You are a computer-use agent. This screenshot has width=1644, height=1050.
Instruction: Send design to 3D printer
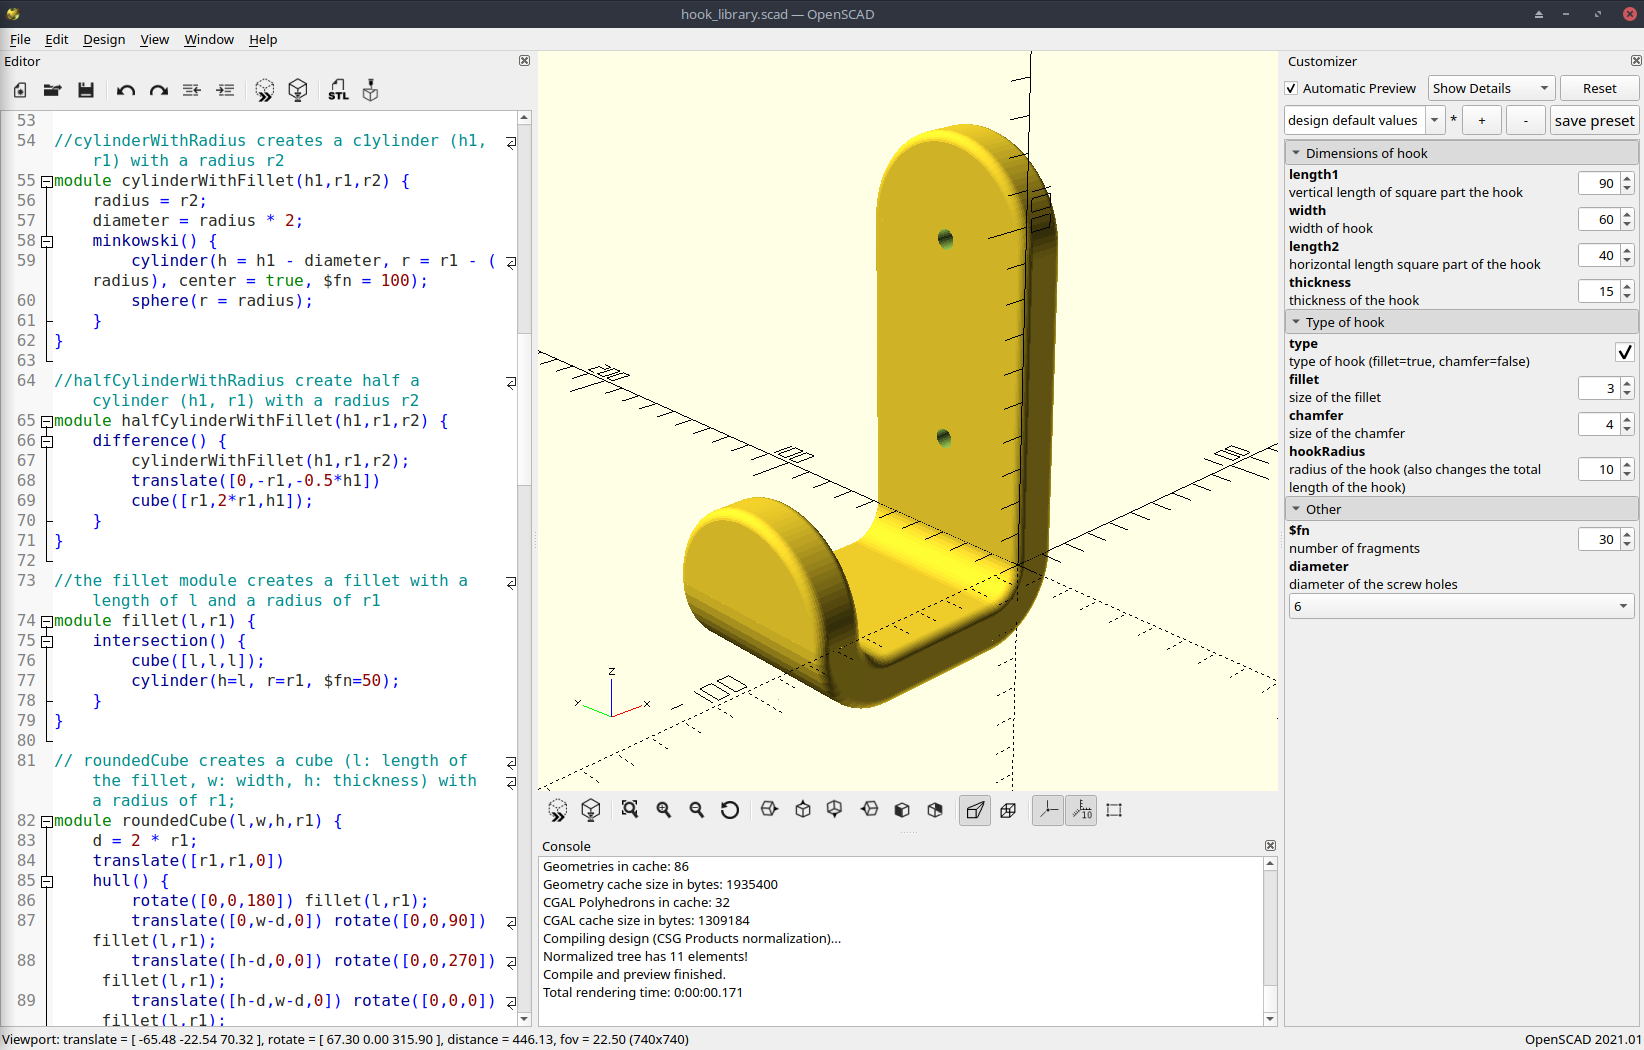(371, 91)
